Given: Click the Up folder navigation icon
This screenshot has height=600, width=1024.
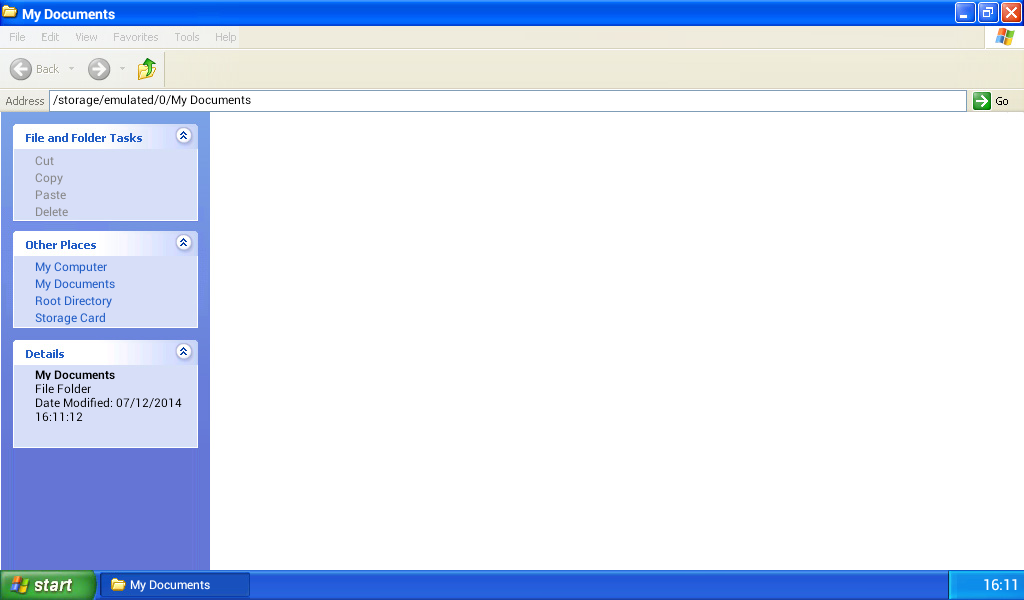Looking at the screenshot, I should coord(146,69).
